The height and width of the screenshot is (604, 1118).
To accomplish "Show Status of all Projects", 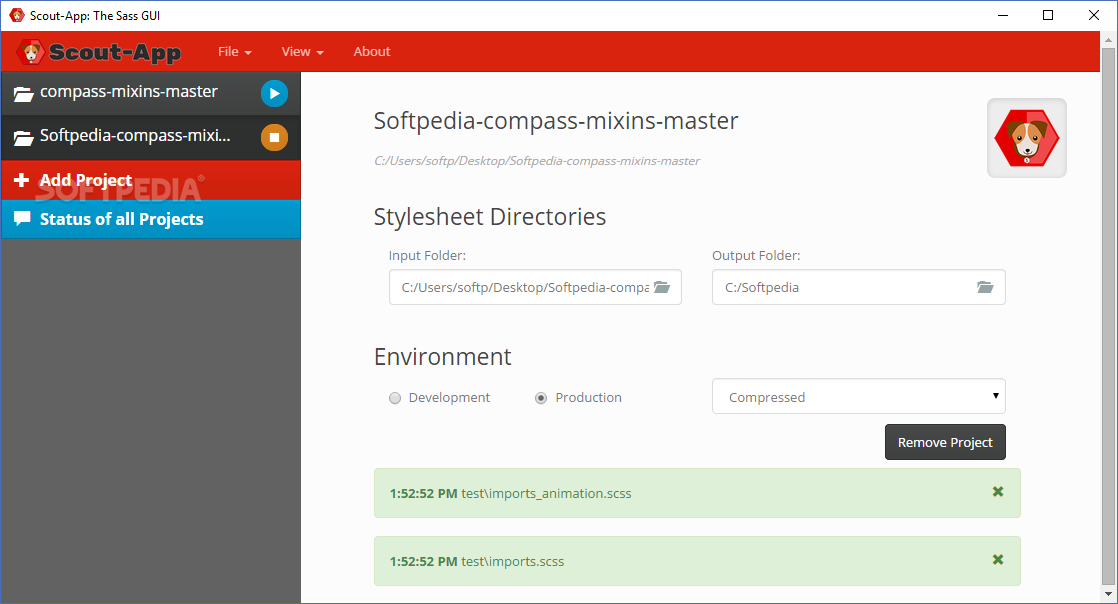I will click(x=150, y=219).
